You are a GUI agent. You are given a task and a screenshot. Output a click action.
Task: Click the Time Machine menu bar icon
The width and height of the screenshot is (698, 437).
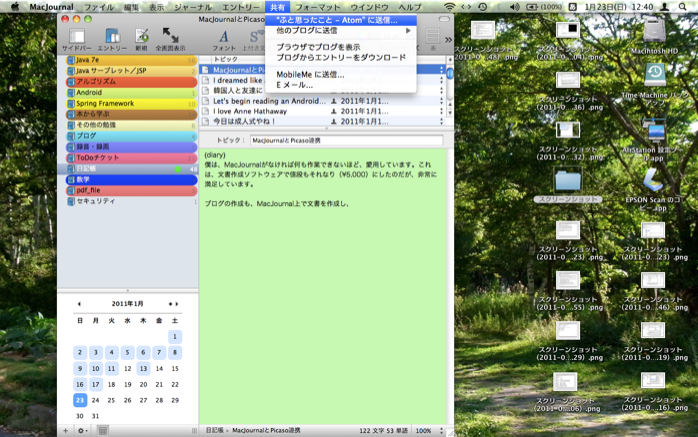point(483,7)
